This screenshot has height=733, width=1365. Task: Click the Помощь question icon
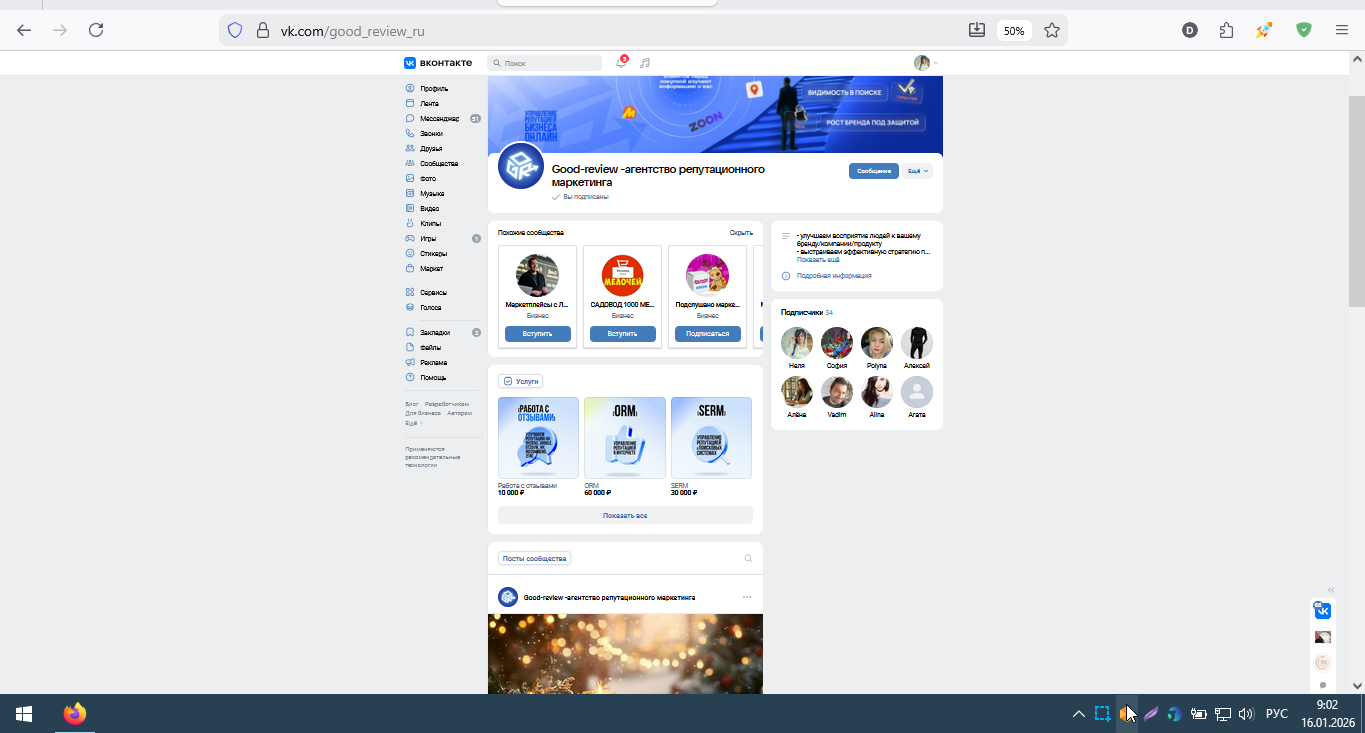coord(410,377)
